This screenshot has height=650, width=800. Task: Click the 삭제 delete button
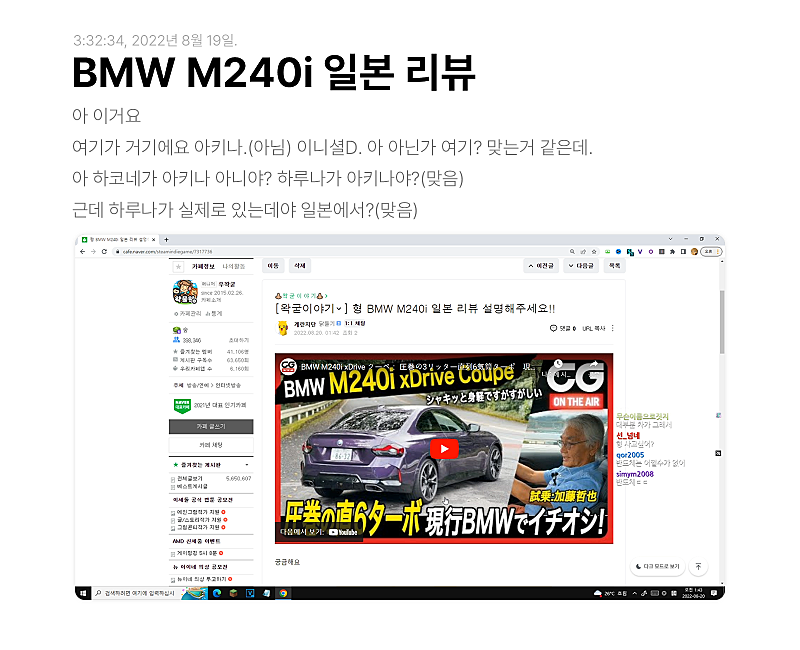300,266
